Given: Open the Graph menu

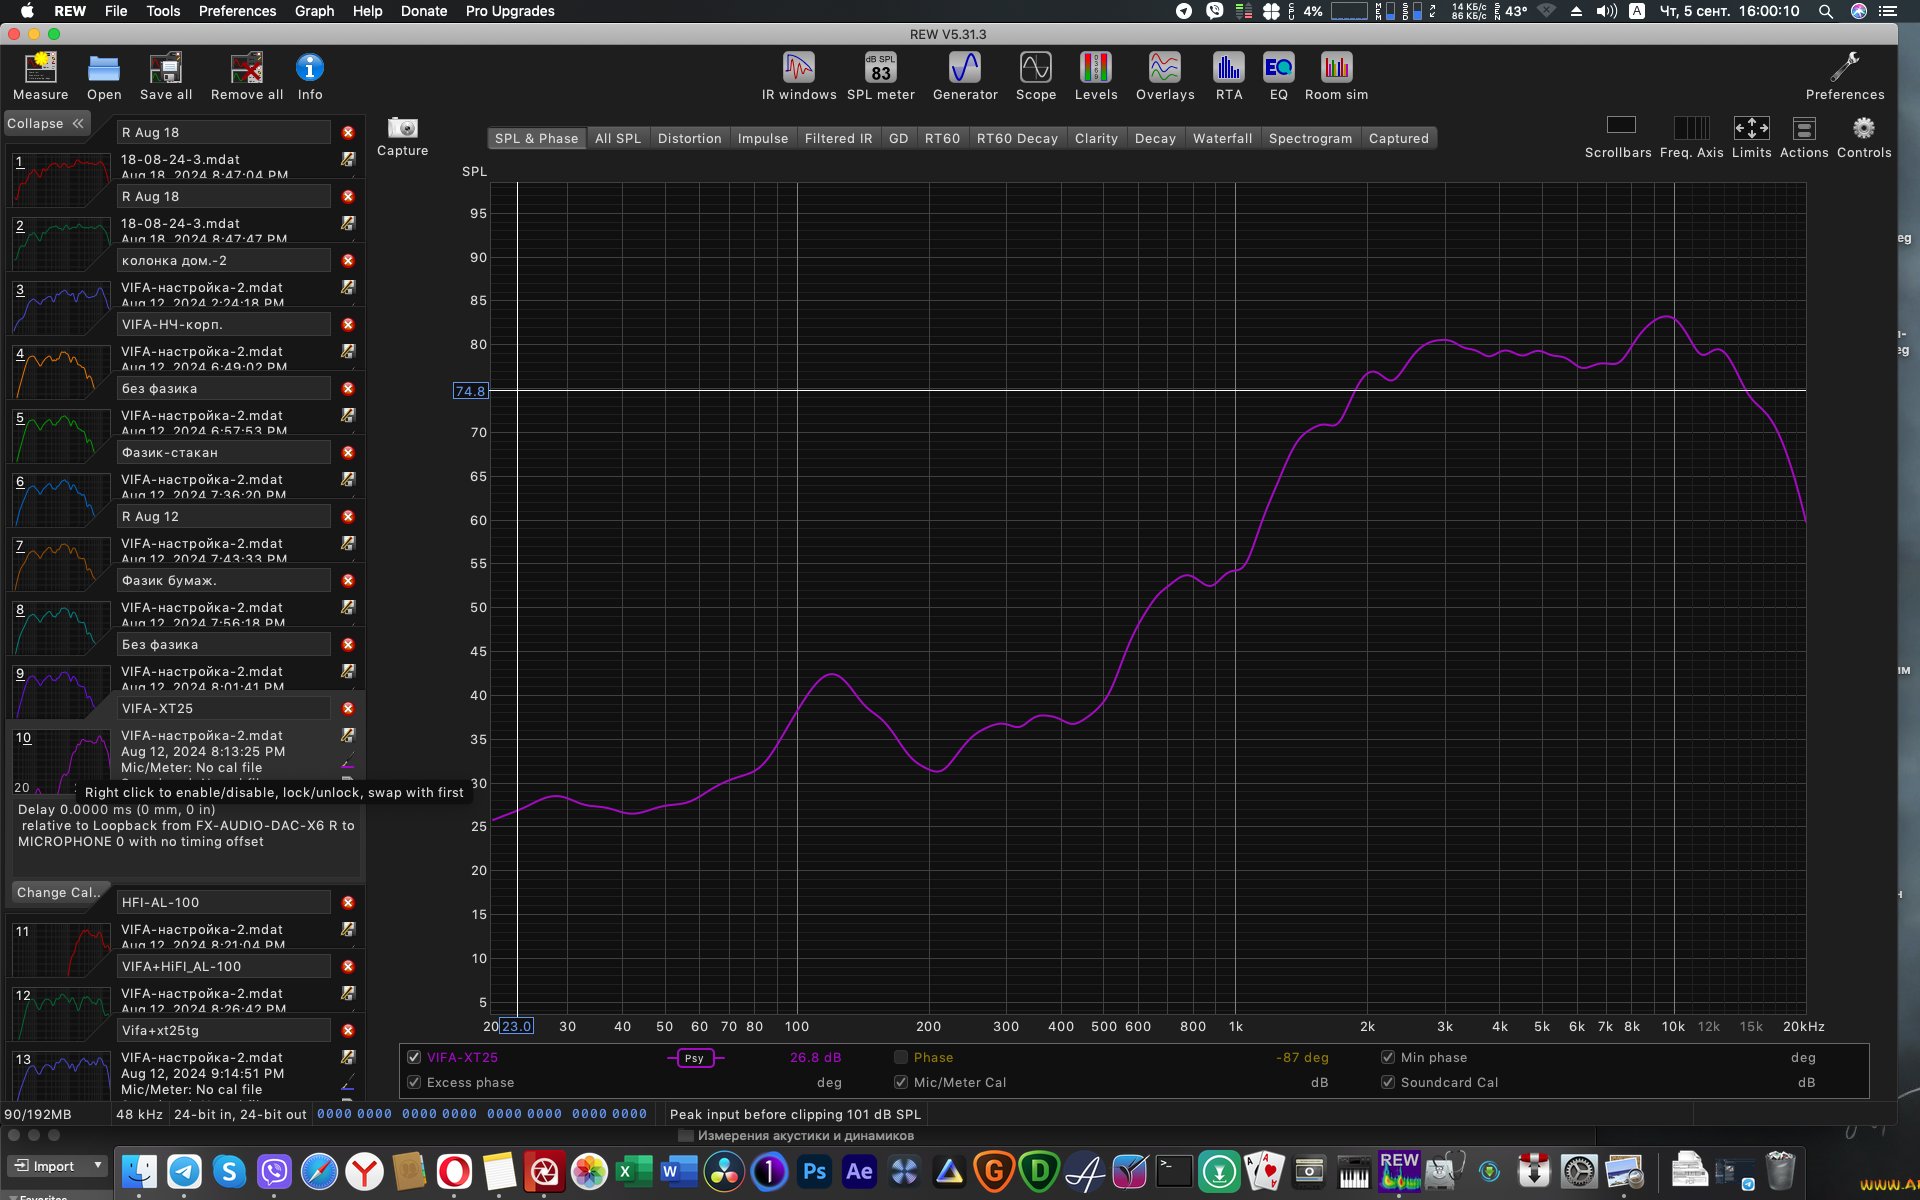Looking at the screenshot, I should [314, 11].
